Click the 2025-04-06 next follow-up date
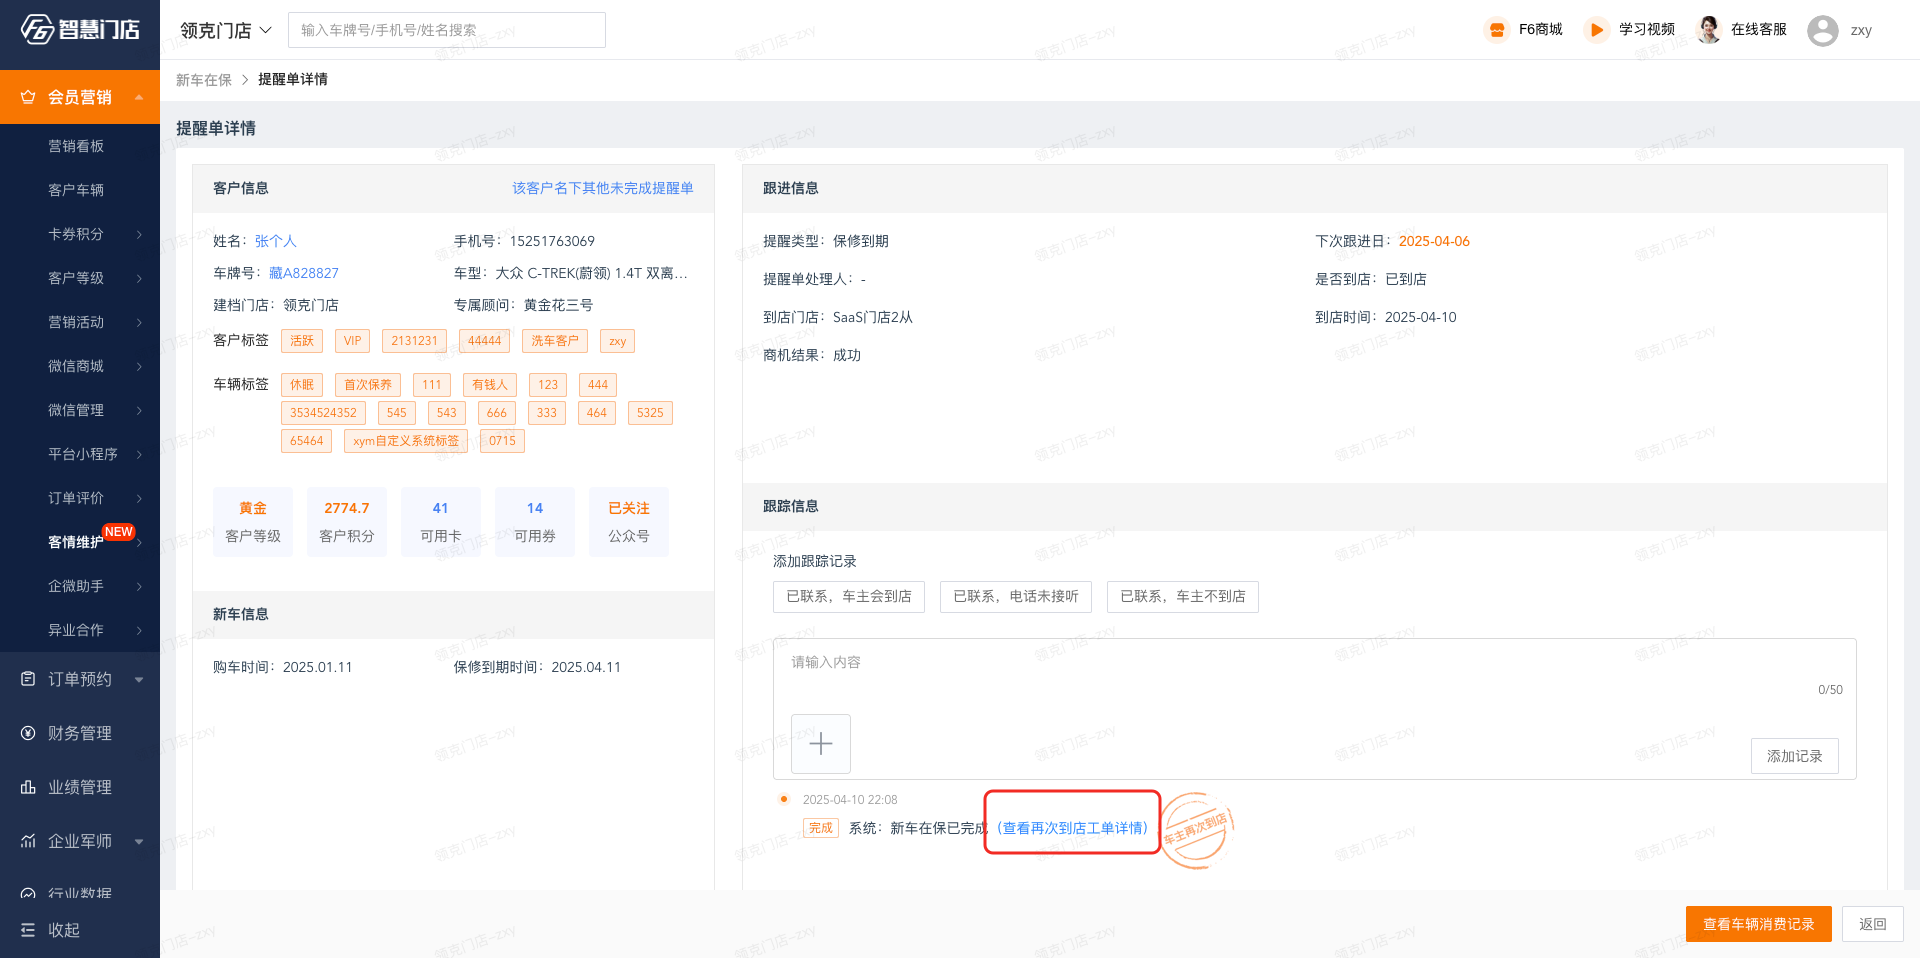1920x958 pixels. pos(1434,241)
